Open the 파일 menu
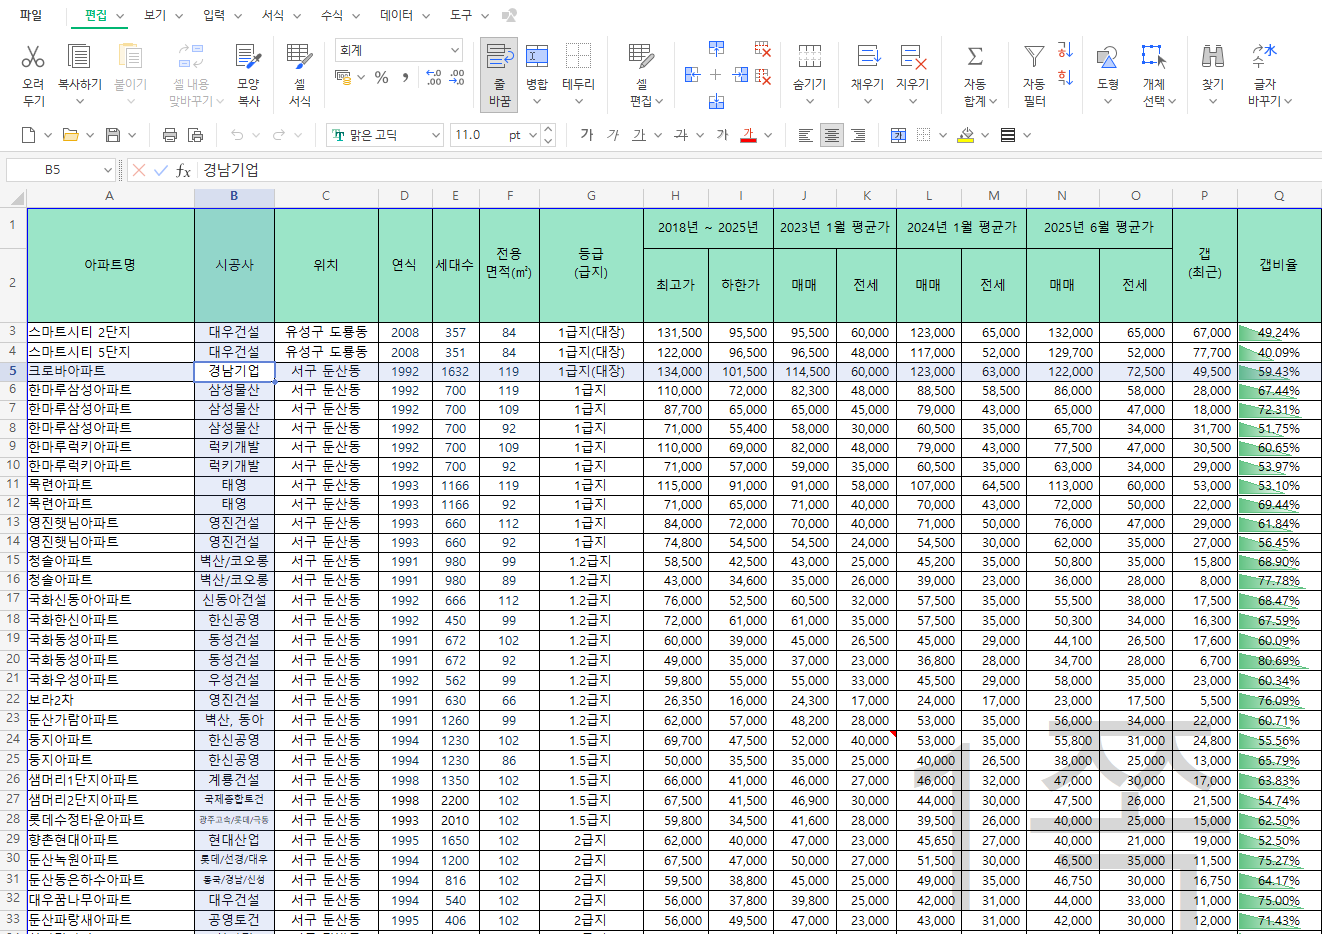 coord(31,15)
